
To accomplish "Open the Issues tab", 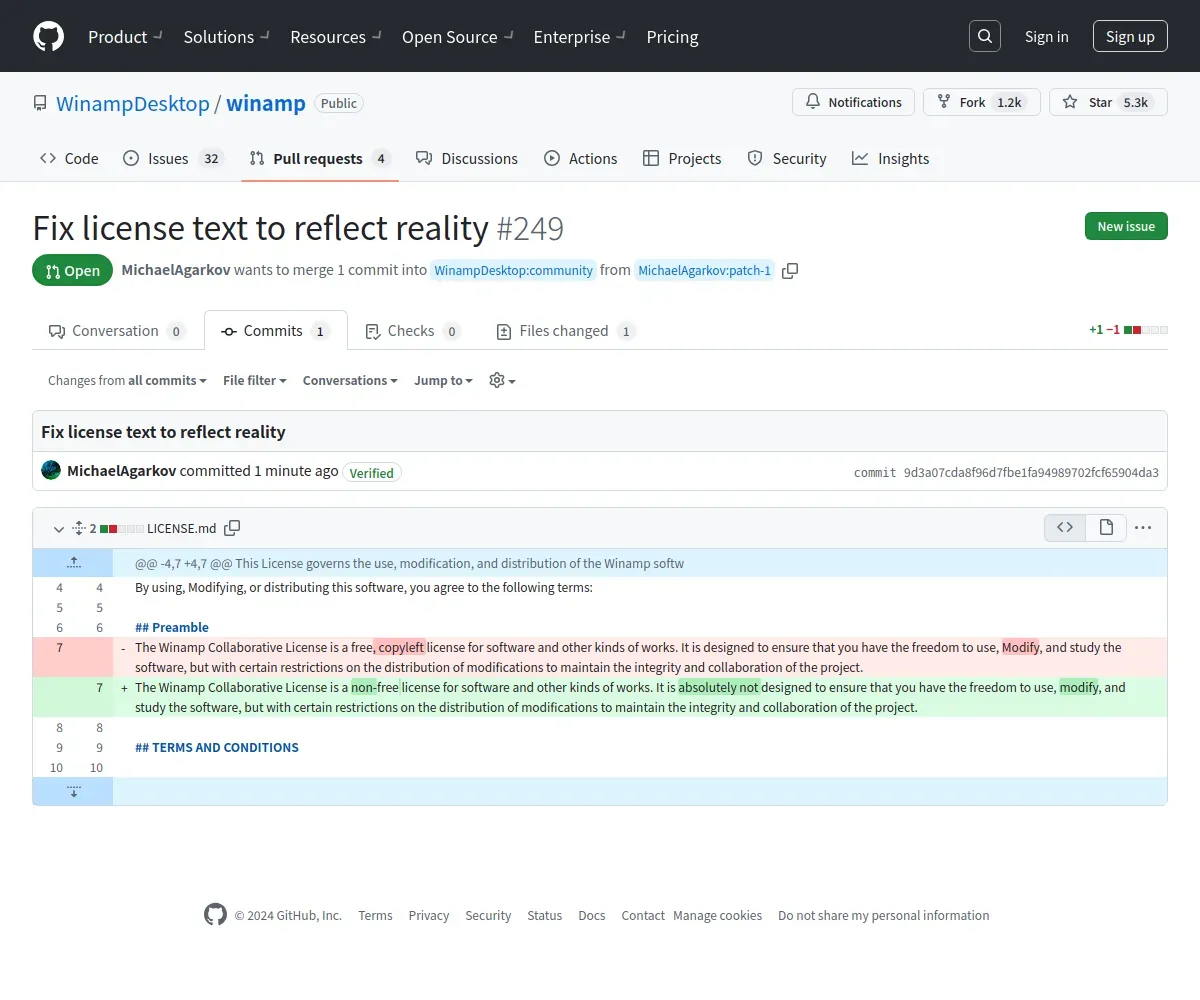I will 173,158.
